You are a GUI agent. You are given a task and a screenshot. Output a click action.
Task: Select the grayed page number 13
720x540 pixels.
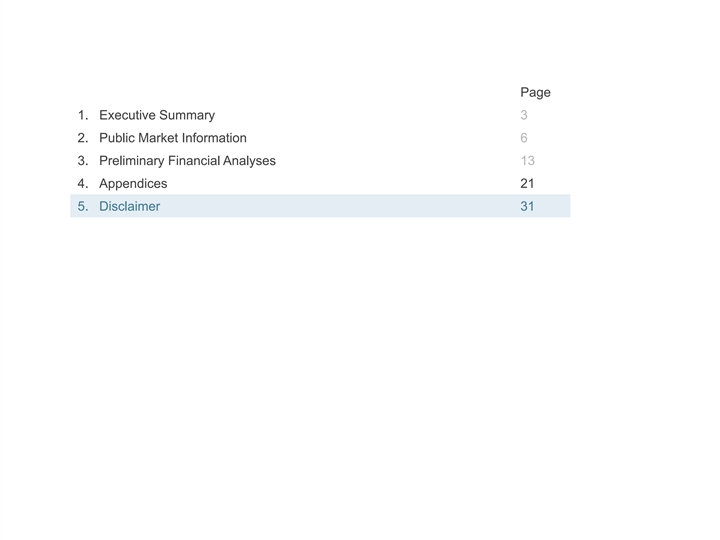tap(528, 161)
